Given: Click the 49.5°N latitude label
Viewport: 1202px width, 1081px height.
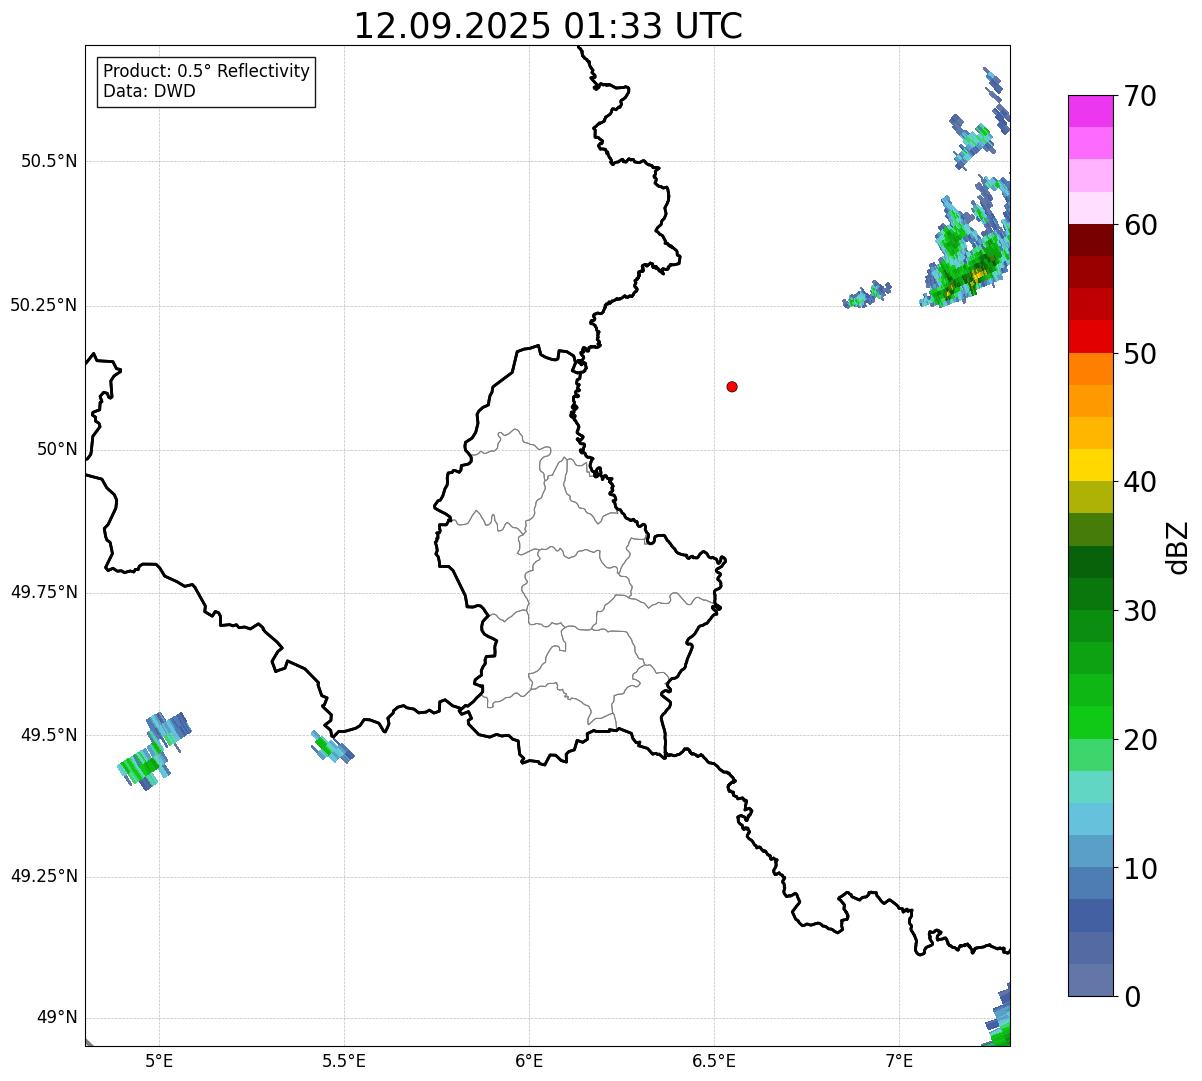Looking at the screenshot, I should (49, 735).
